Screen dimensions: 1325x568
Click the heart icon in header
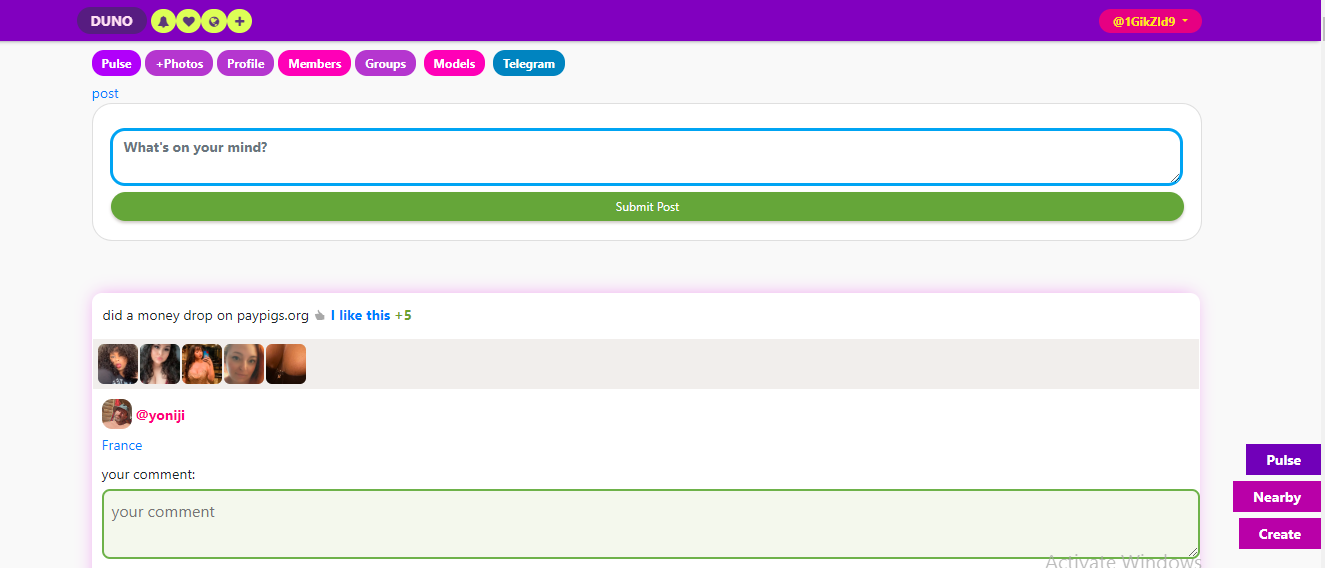tap(188, 21)
